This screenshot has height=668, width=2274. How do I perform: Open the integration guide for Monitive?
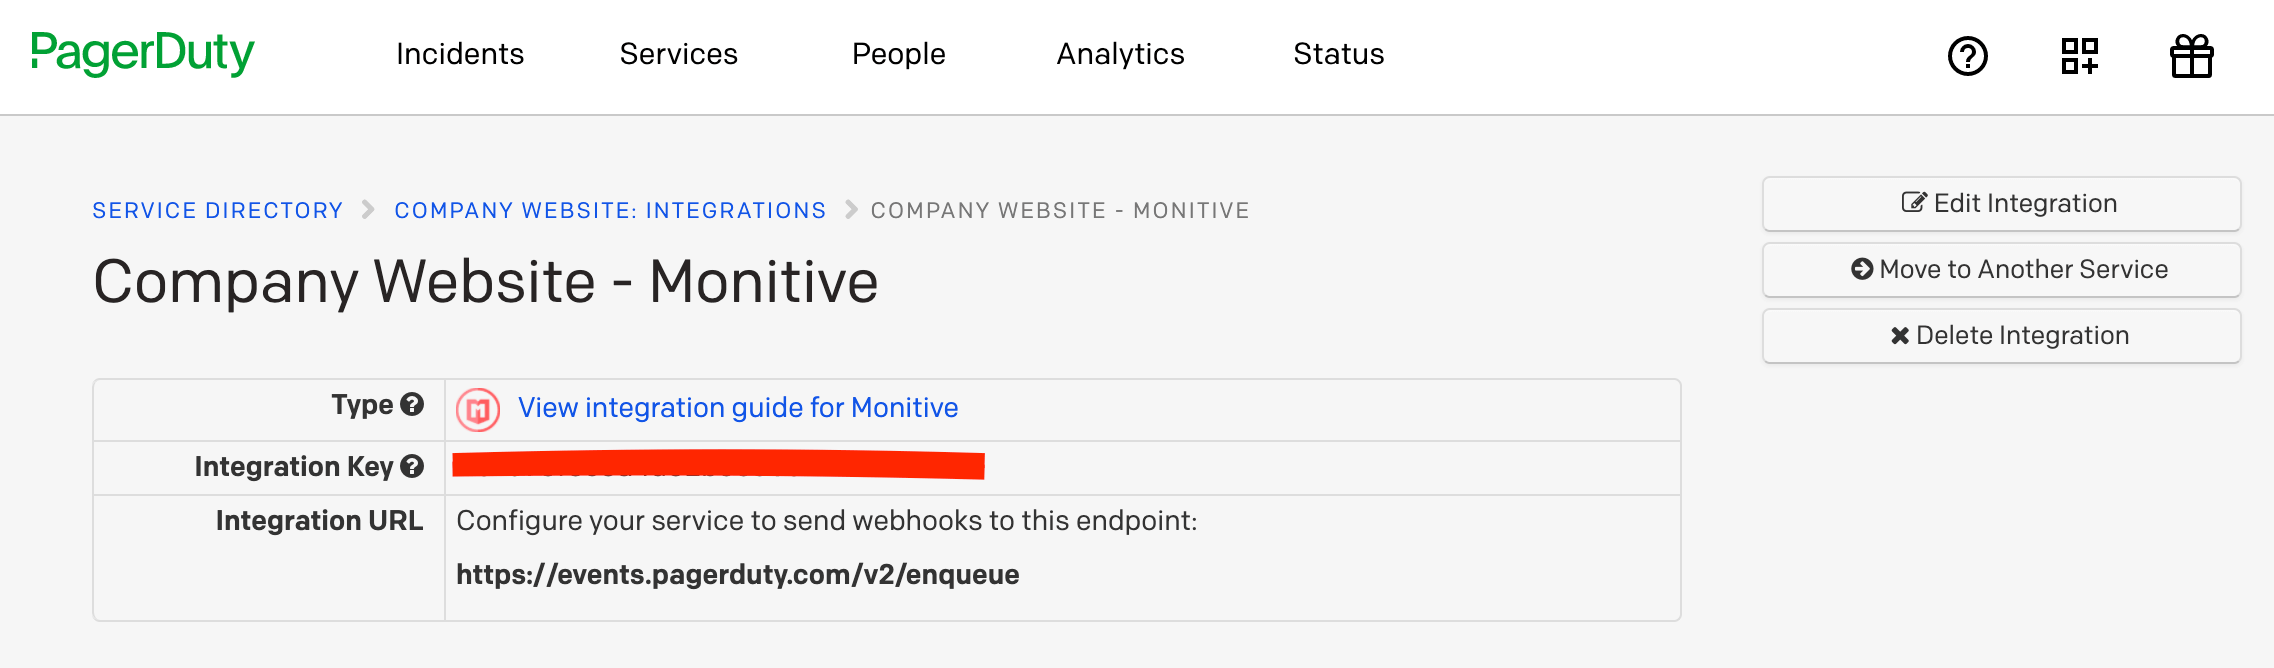[x=736, y=408]
